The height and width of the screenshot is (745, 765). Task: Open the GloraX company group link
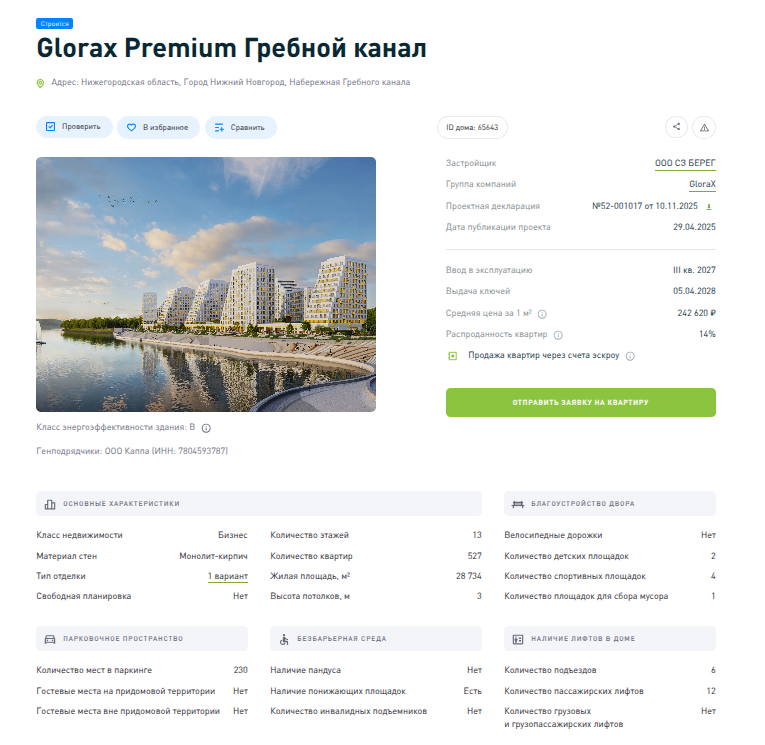pos(702,184)
